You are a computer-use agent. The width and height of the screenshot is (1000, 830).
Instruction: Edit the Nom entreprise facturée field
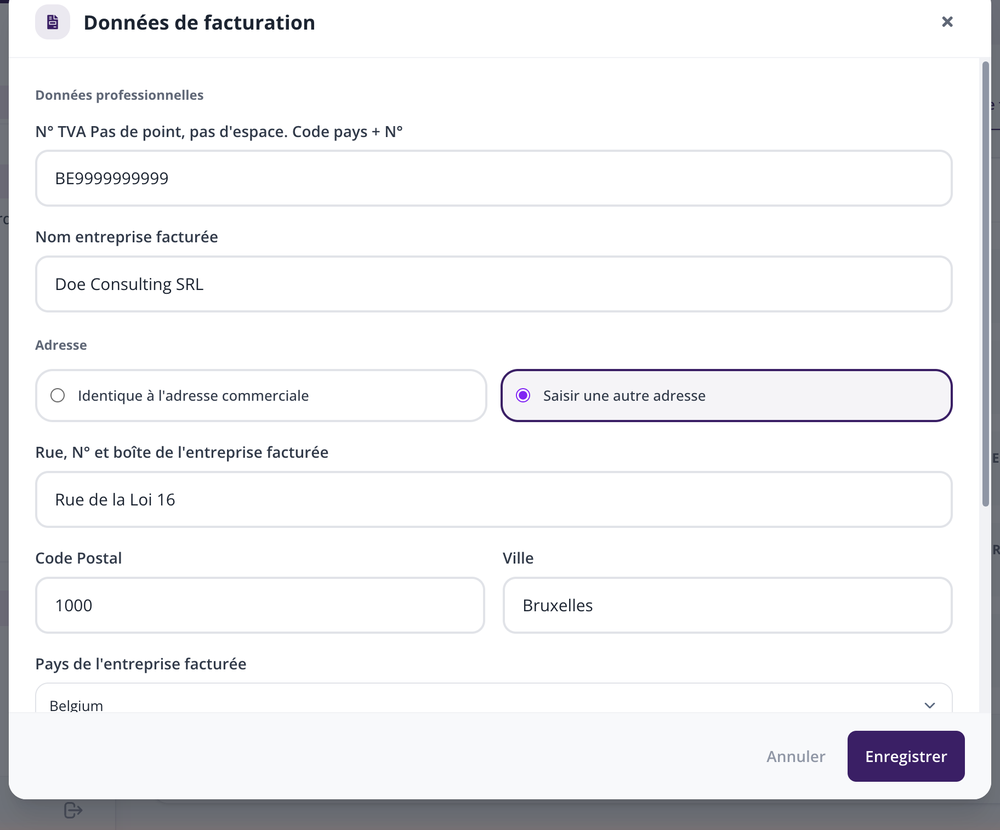click(494, 284)
